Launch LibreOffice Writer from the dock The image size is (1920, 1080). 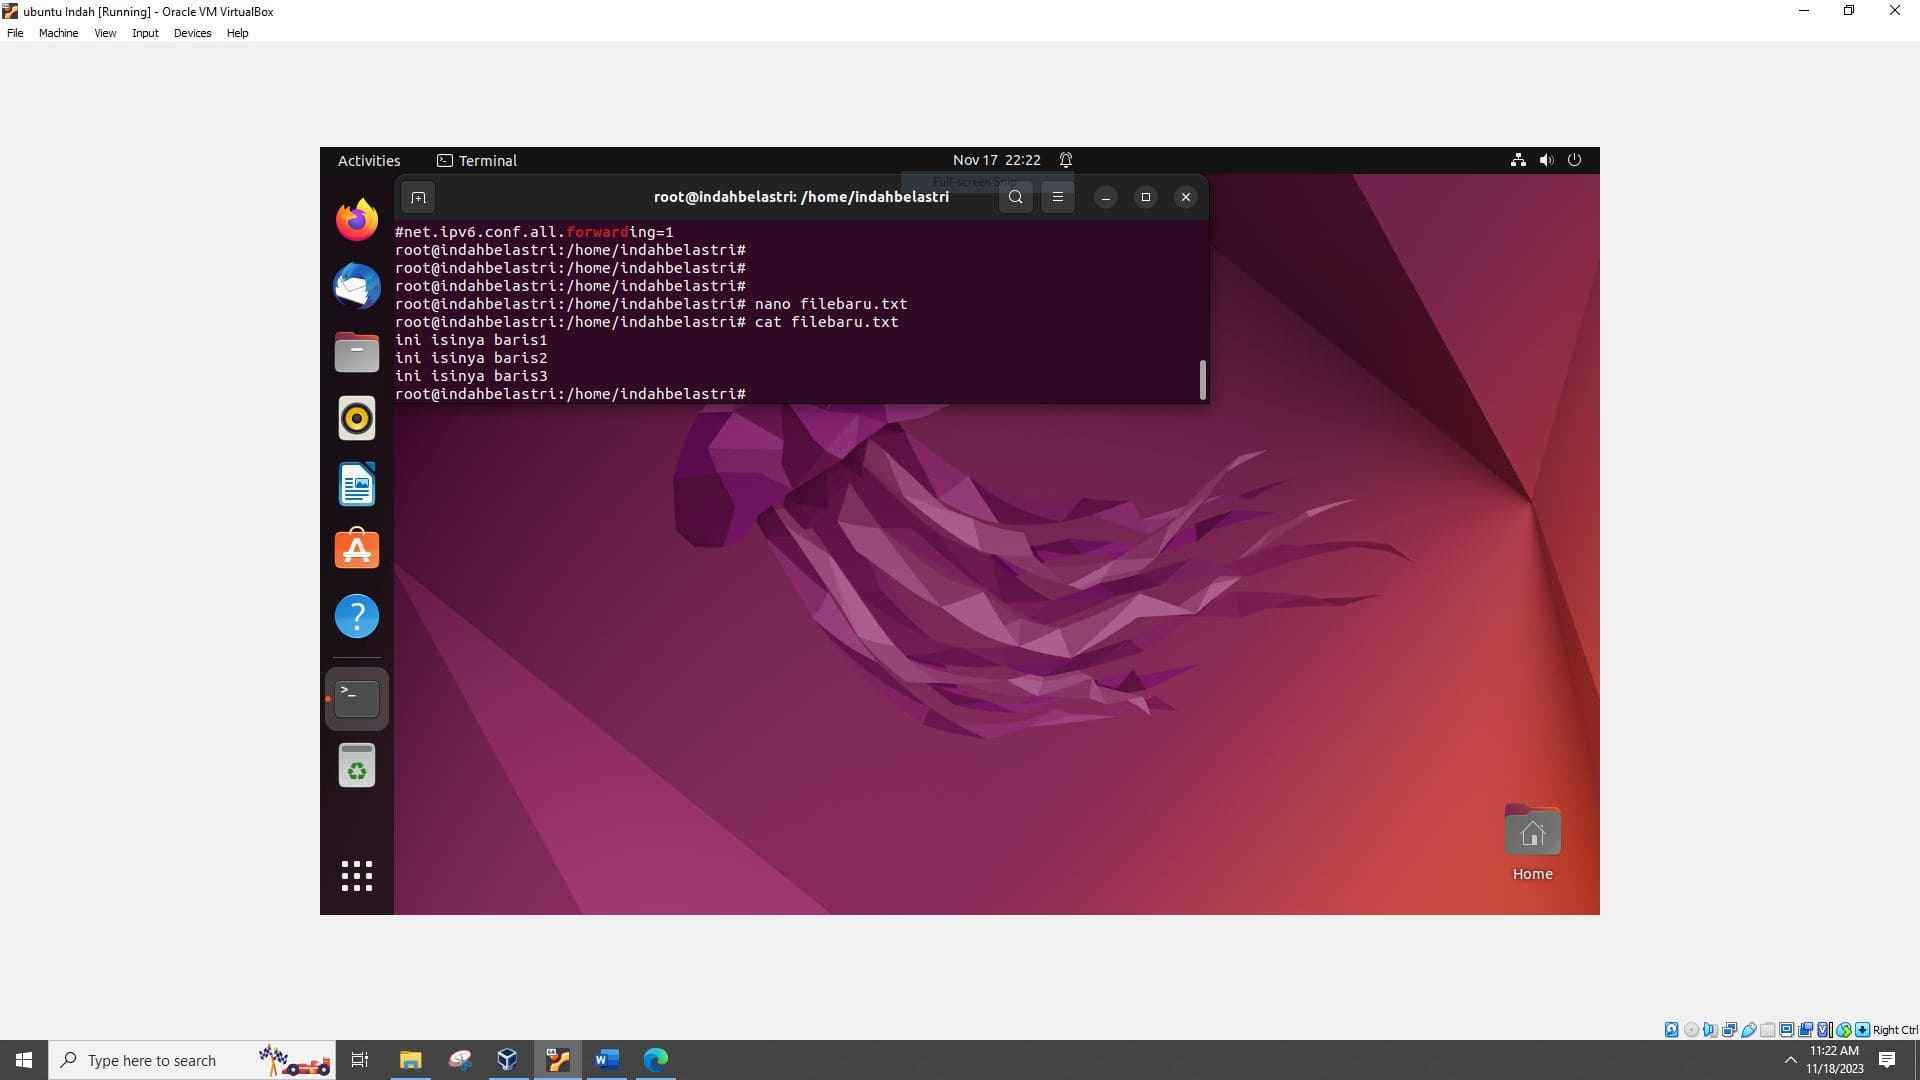(357, 485)
